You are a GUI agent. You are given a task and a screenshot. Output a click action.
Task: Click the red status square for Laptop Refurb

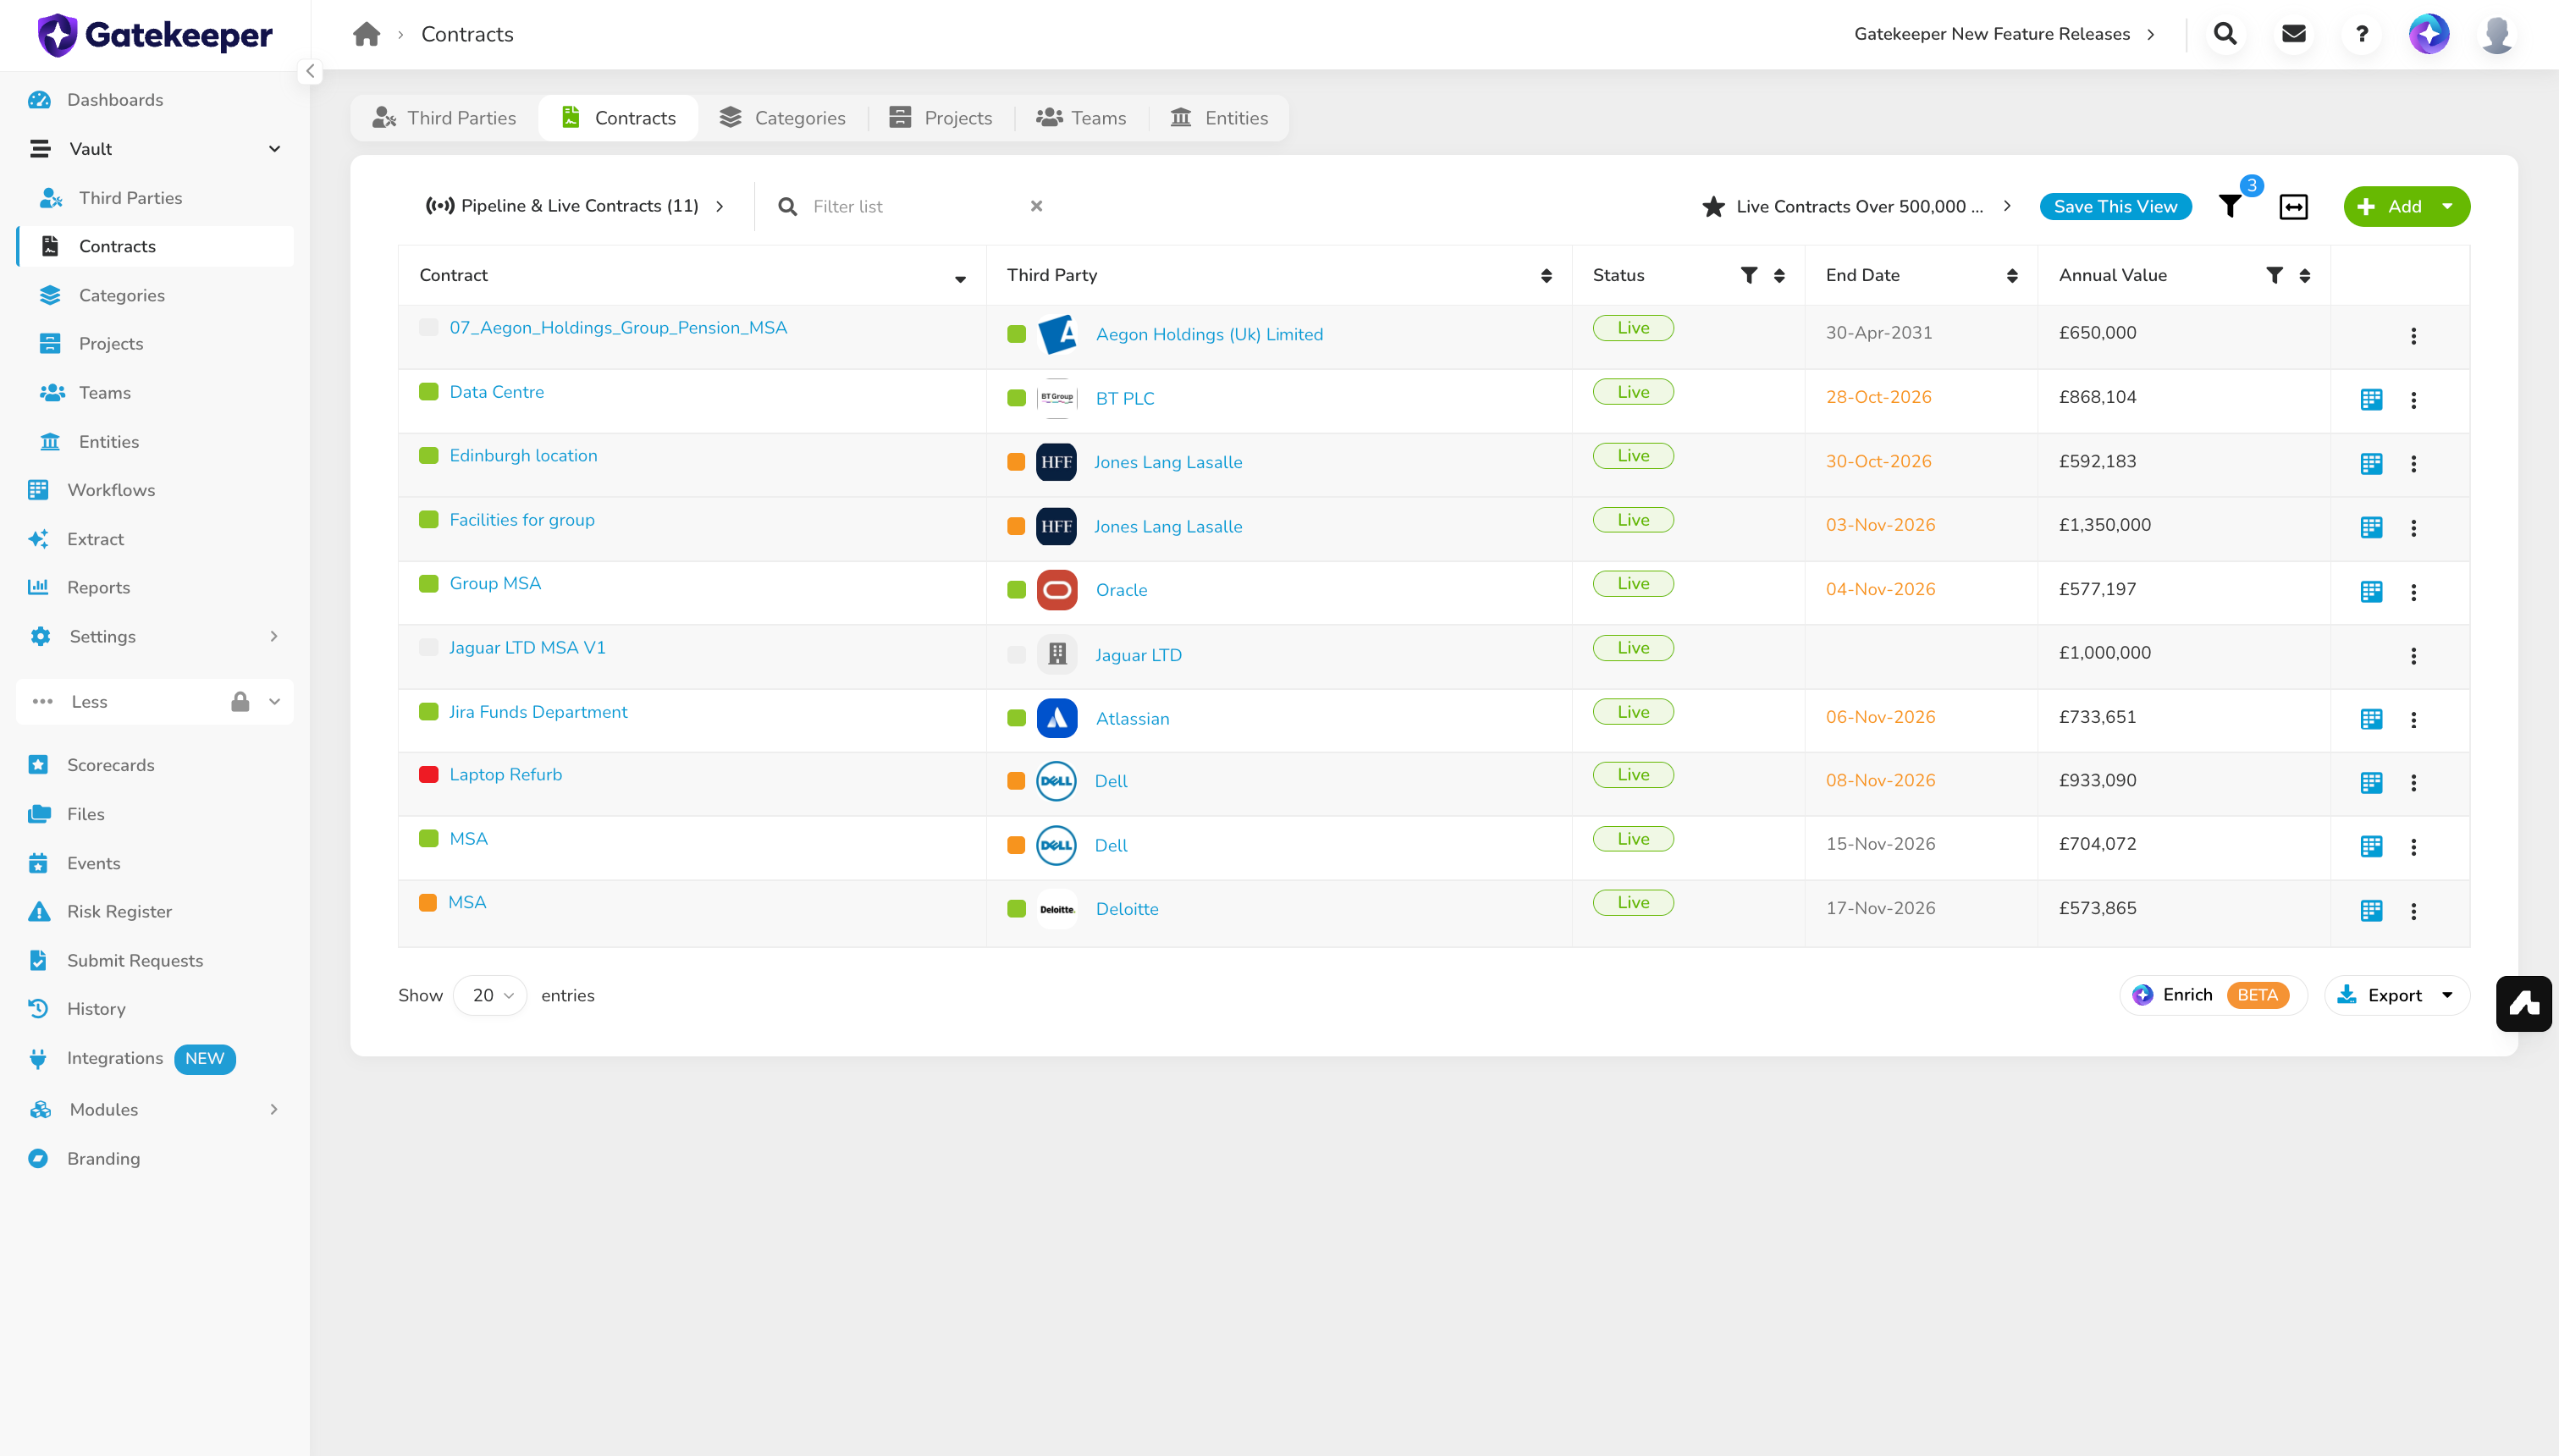[x=428, y=775]
